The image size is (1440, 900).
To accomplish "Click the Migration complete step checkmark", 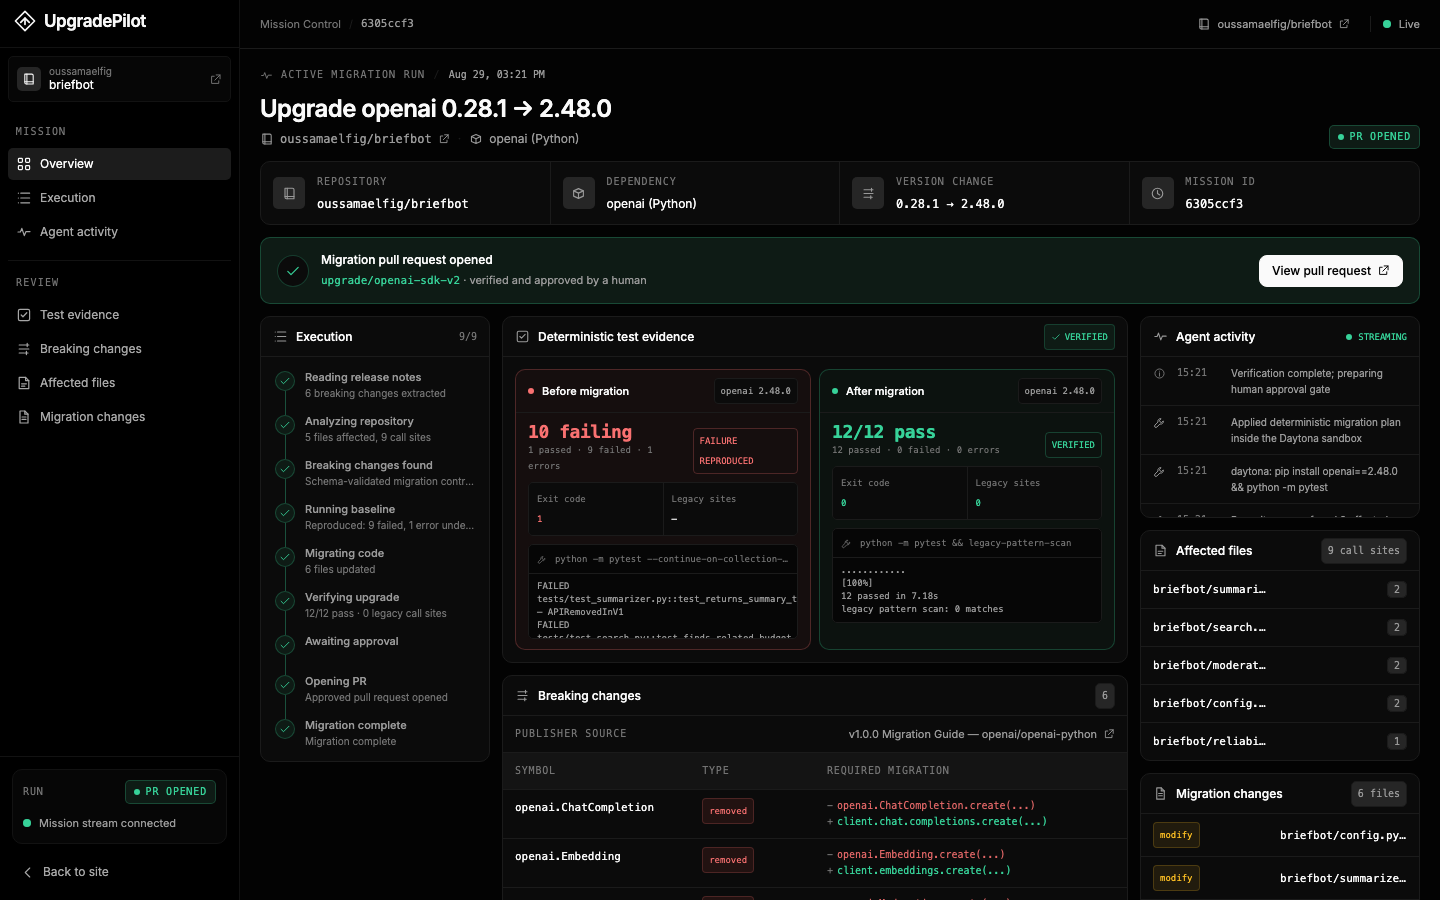I will tap(285, 728).
